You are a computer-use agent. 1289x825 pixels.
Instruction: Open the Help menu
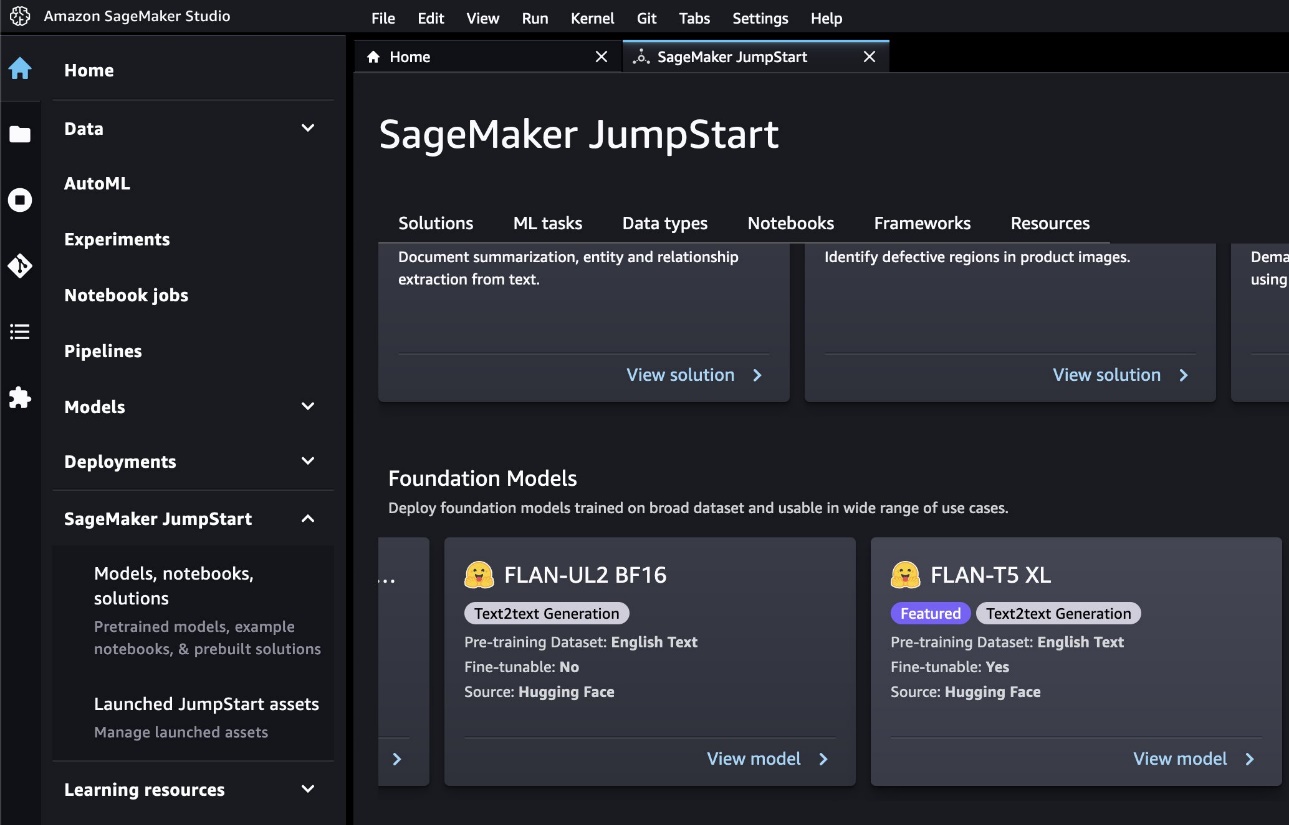[x=826, y=18]
